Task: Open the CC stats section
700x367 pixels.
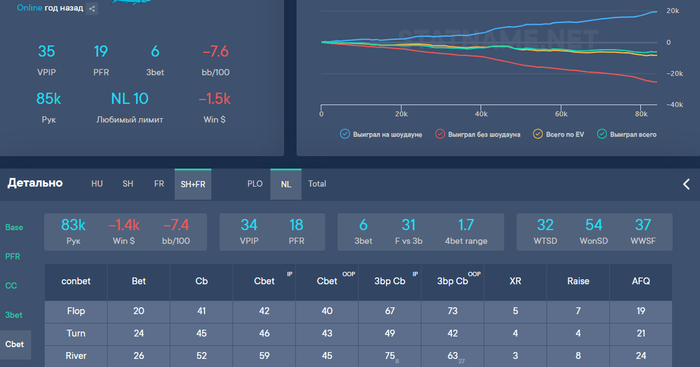Action: [11, 286]
